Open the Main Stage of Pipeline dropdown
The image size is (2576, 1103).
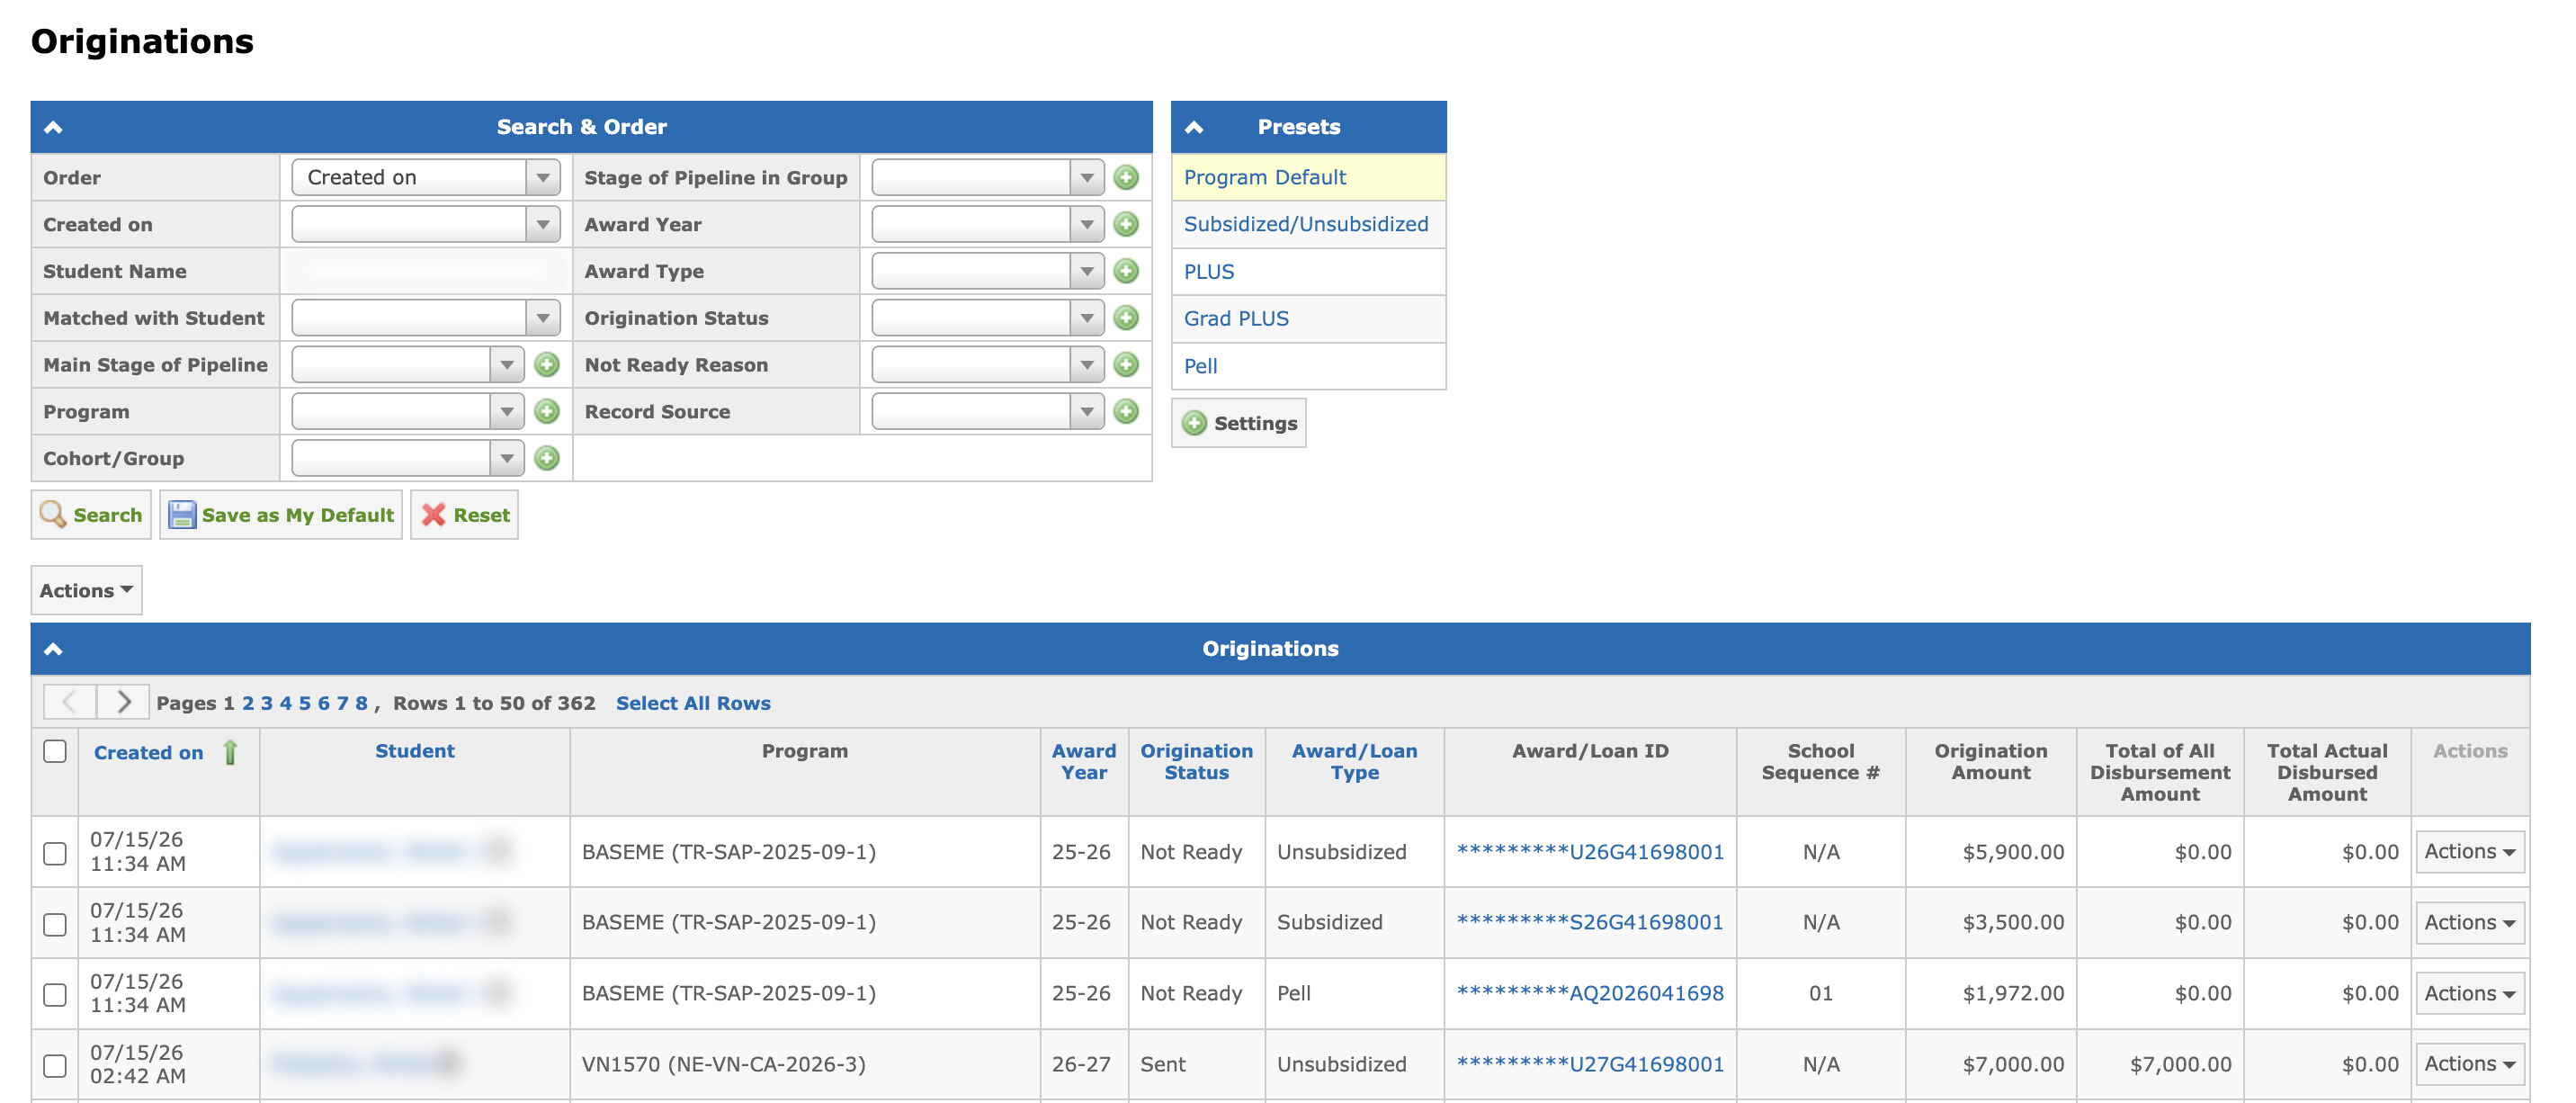(x=408, y=365)
